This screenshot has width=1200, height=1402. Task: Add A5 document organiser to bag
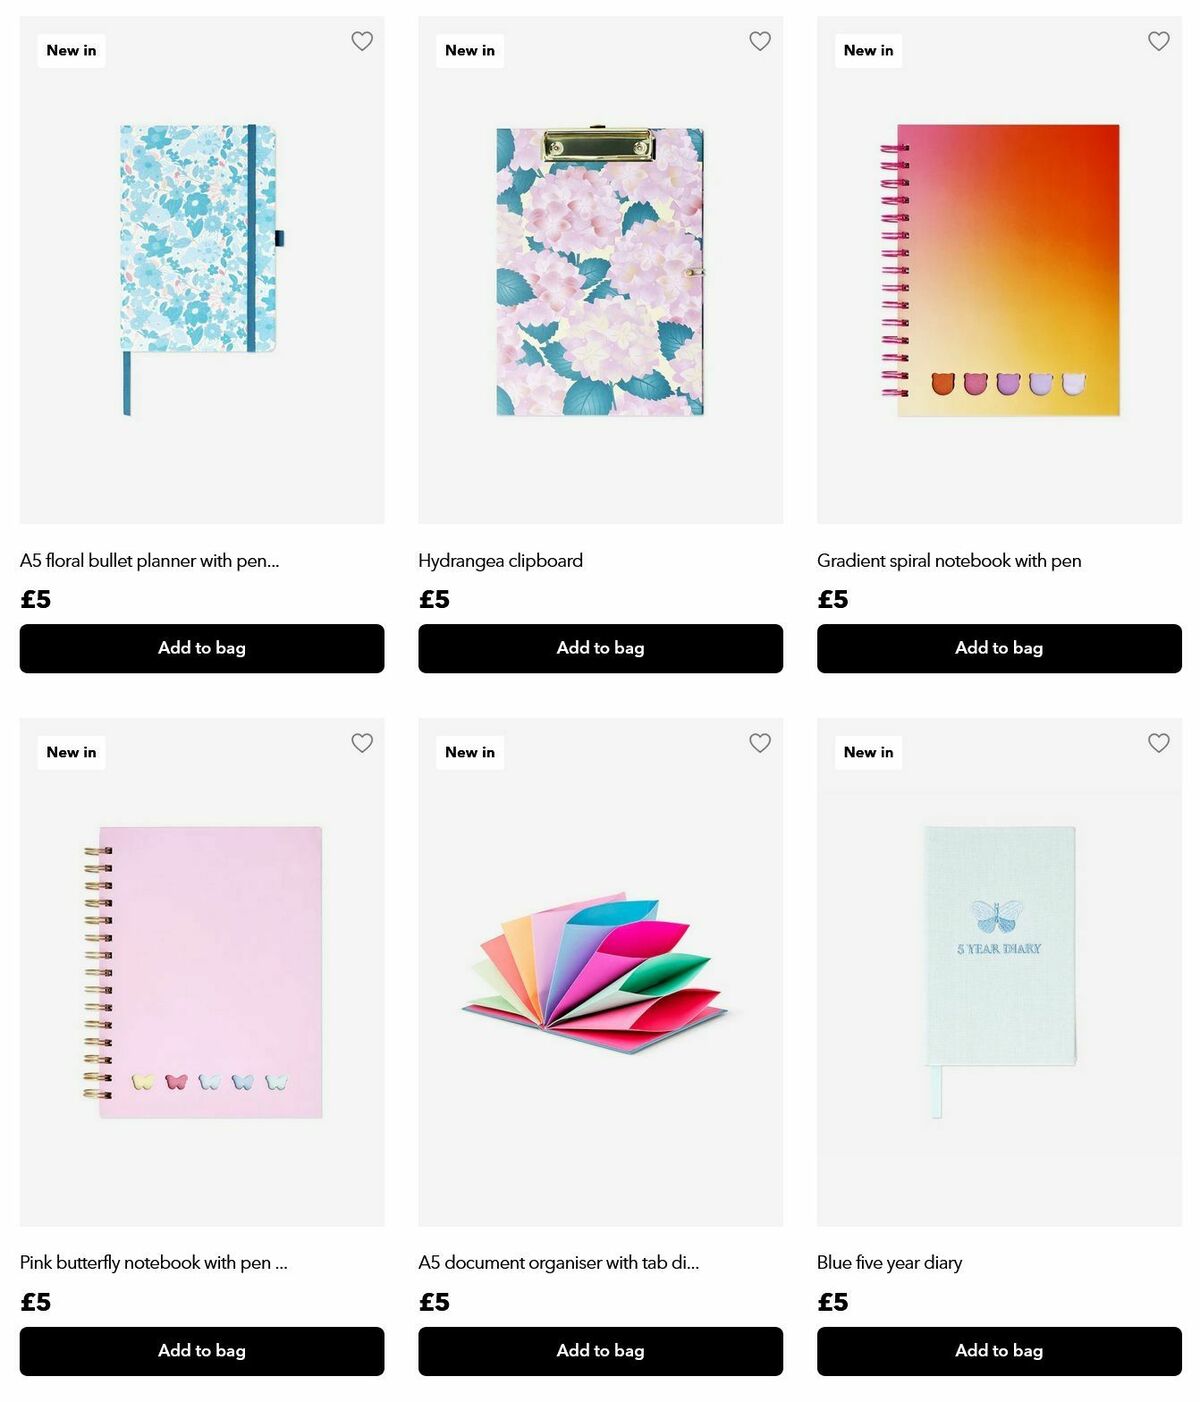tap(600, 1351)
